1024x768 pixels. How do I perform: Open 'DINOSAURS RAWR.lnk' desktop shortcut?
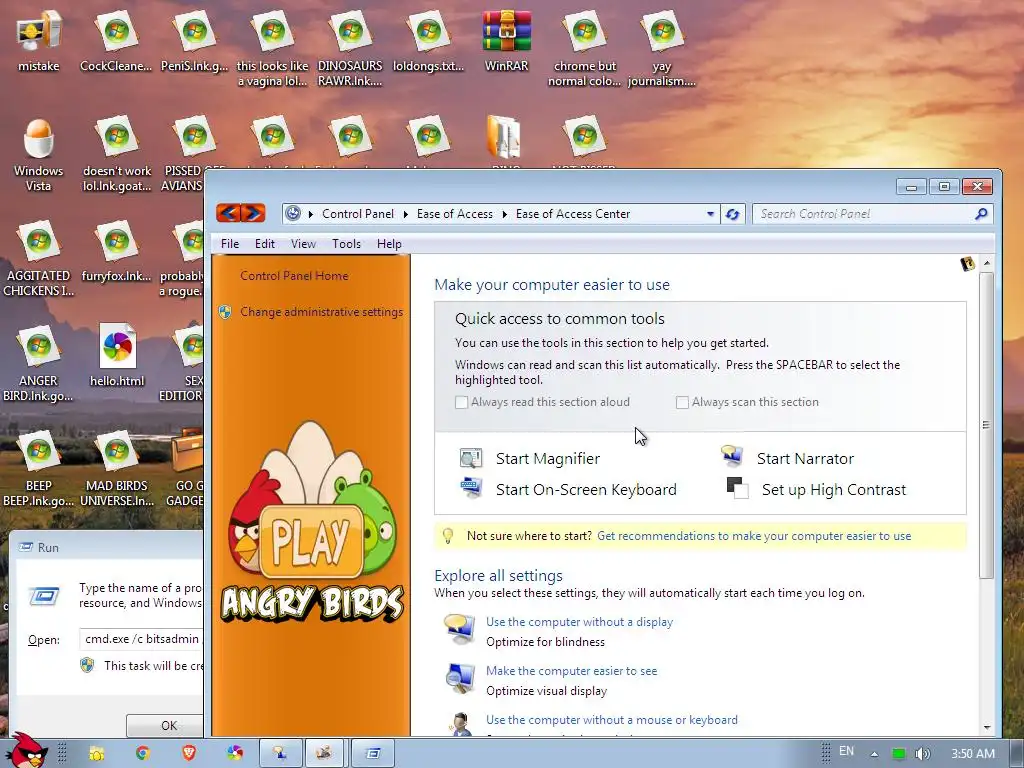tap(350, 49)
